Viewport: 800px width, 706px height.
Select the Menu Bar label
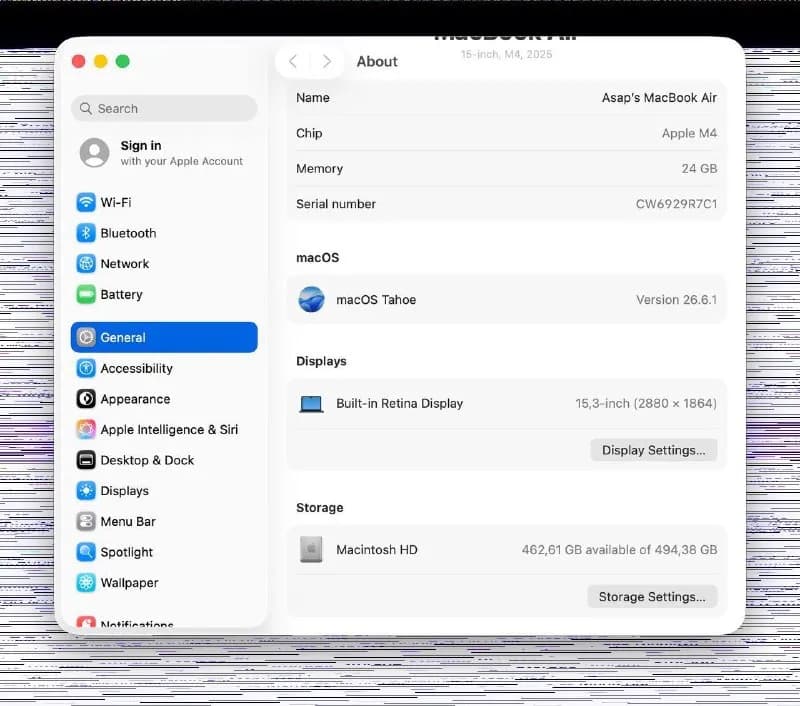tap(128, 521)
